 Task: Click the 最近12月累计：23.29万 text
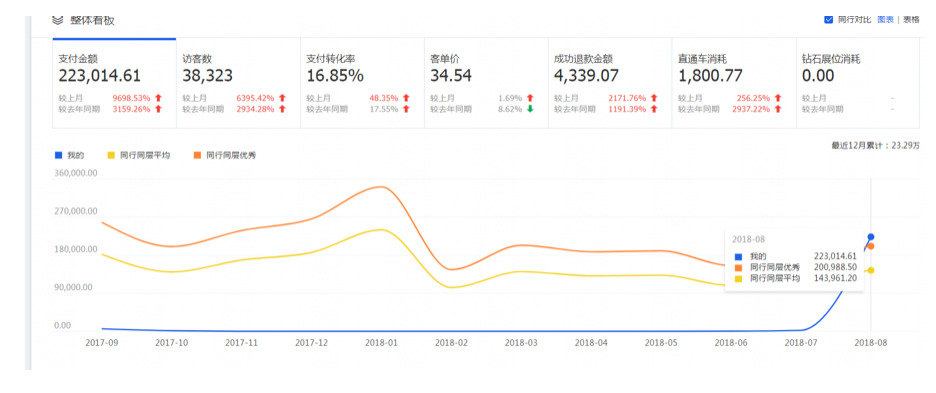coord(876,145)
